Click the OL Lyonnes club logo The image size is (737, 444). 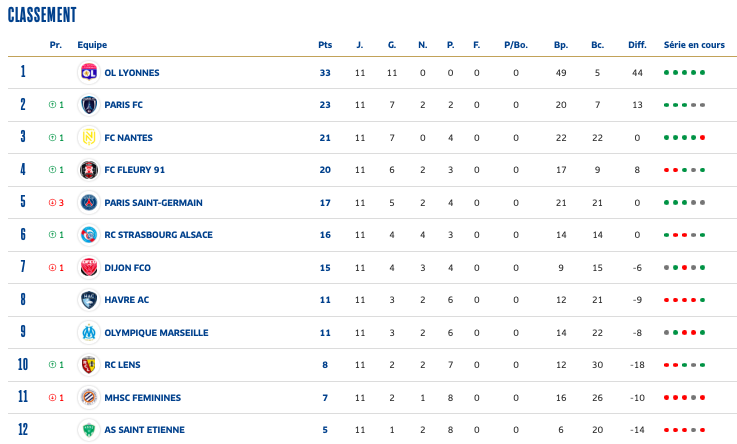(88, 72)
